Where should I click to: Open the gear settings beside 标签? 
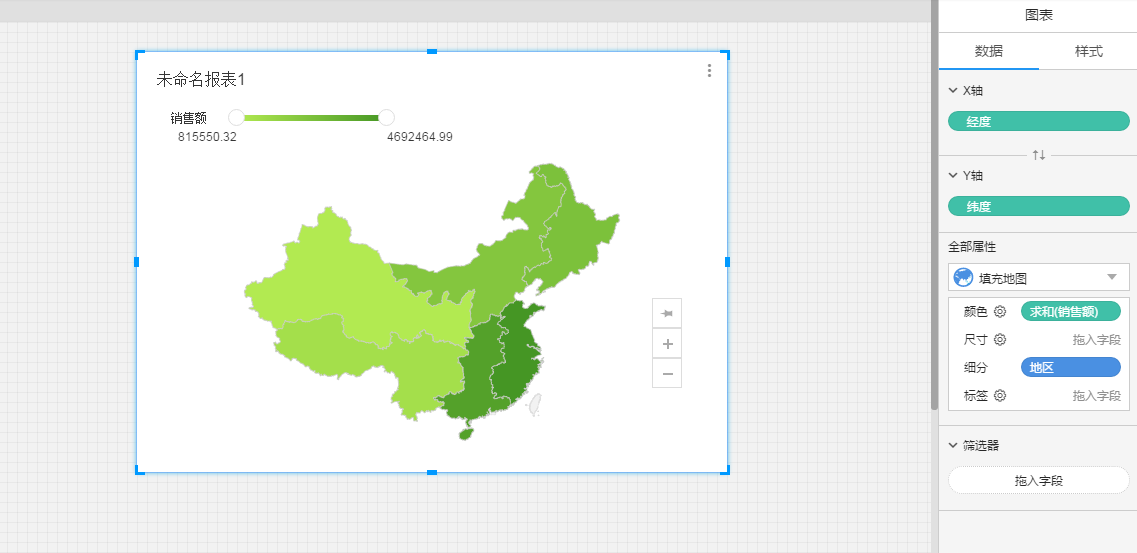point(1000,396)
